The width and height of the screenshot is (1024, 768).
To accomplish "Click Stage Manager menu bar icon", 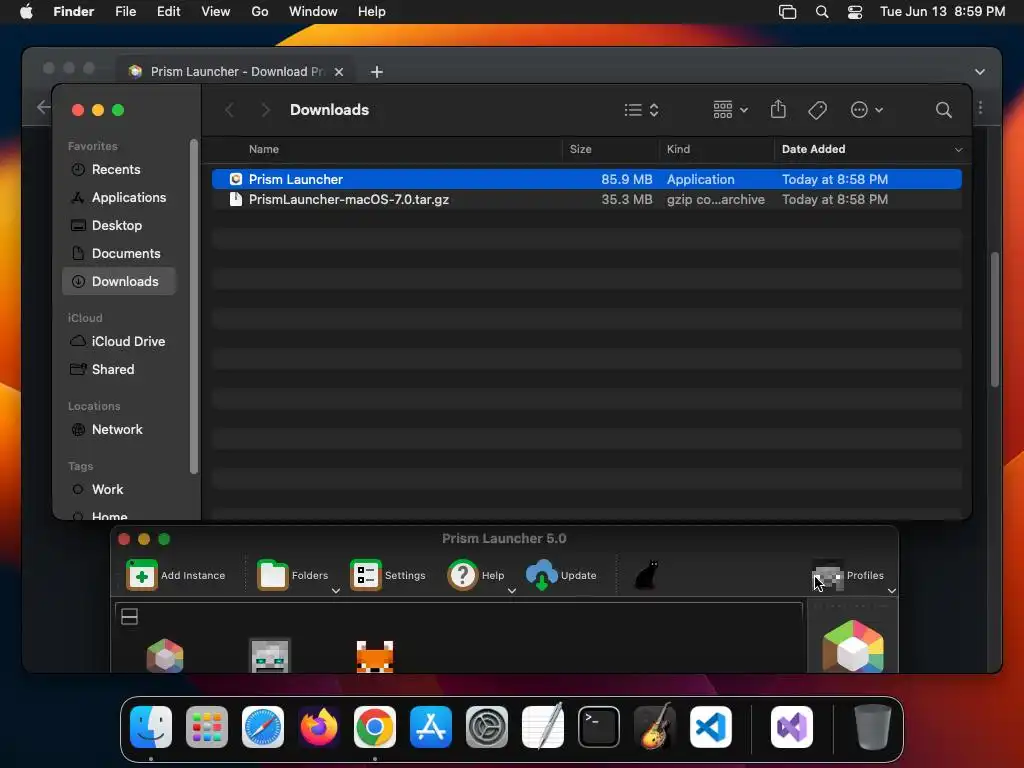I will 788,12.
